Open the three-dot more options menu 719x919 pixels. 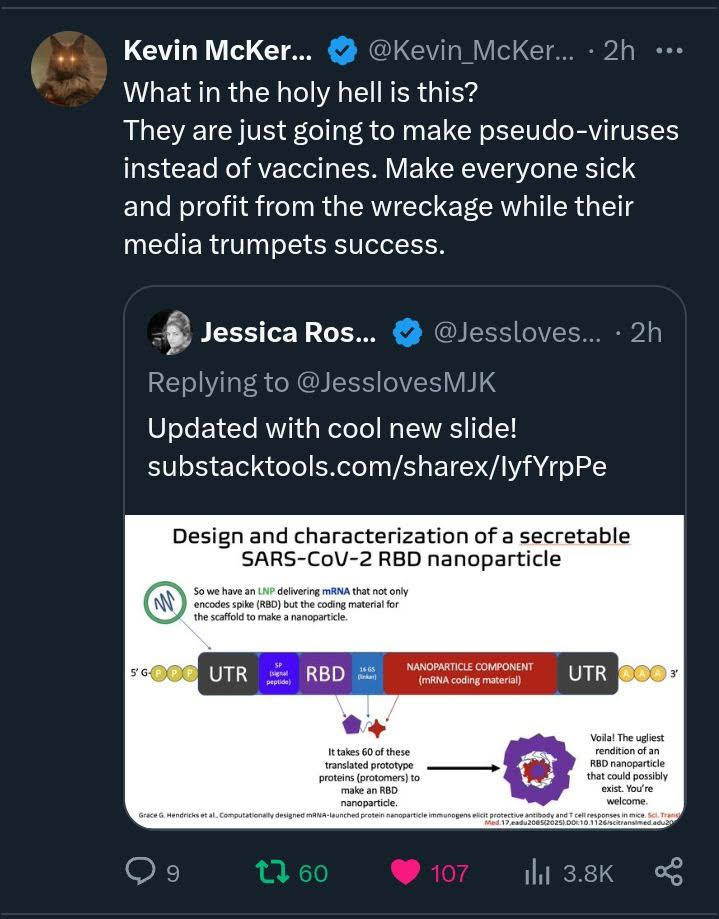668,50
